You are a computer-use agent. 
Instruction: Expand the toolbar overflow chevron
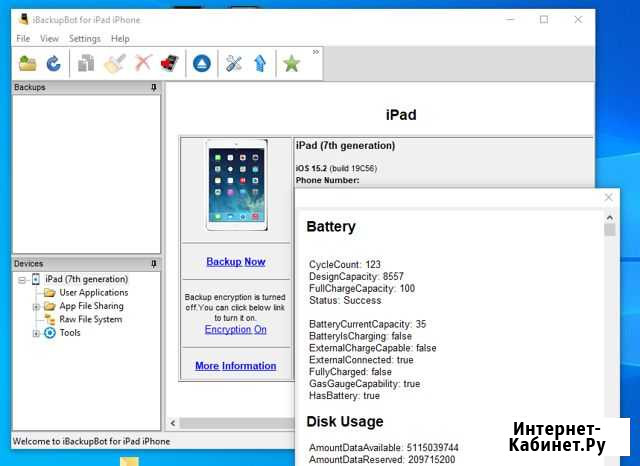coord(316,52)
